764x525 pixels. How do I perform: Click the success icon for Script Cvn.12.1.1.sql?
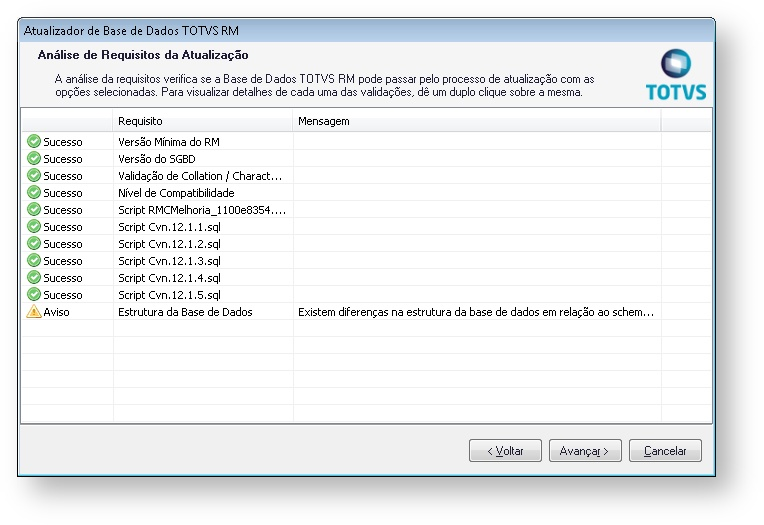[x=34, y=227]
